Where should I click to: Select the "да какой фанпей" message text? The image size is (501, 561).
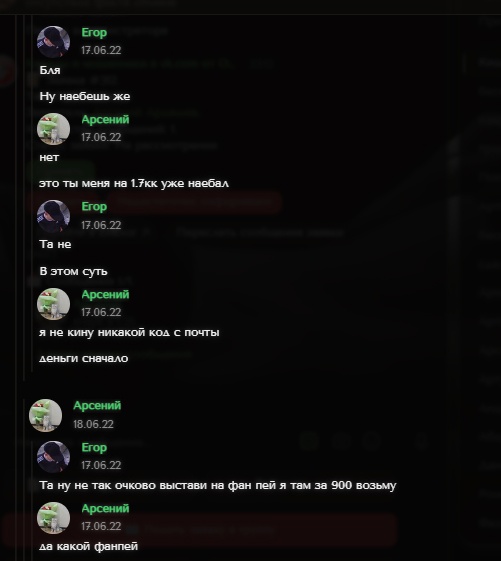click(x=88, y=546)
